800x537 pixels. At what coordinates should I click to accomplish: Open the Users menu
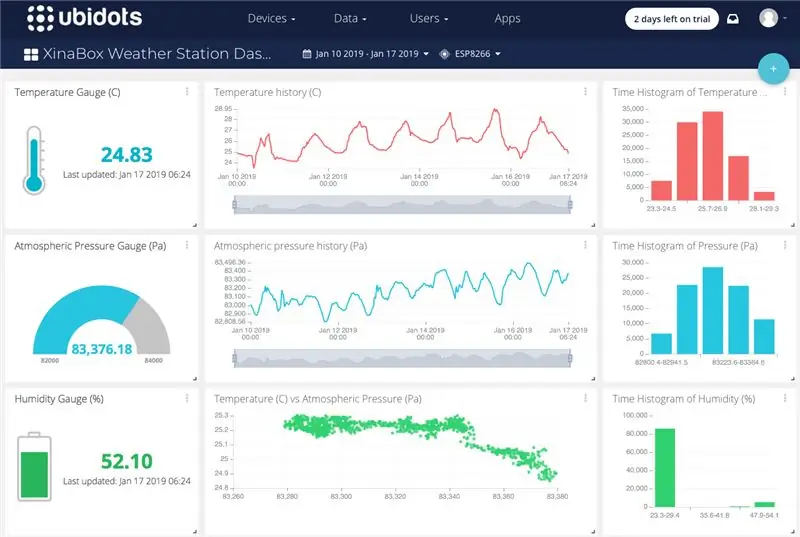click(x=429, y=19)
